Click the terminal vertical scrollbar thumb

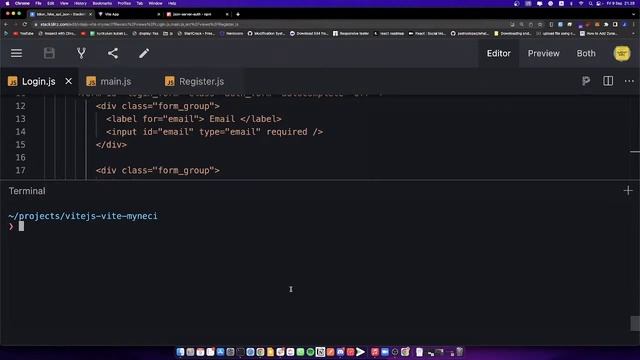coord(635,323)
